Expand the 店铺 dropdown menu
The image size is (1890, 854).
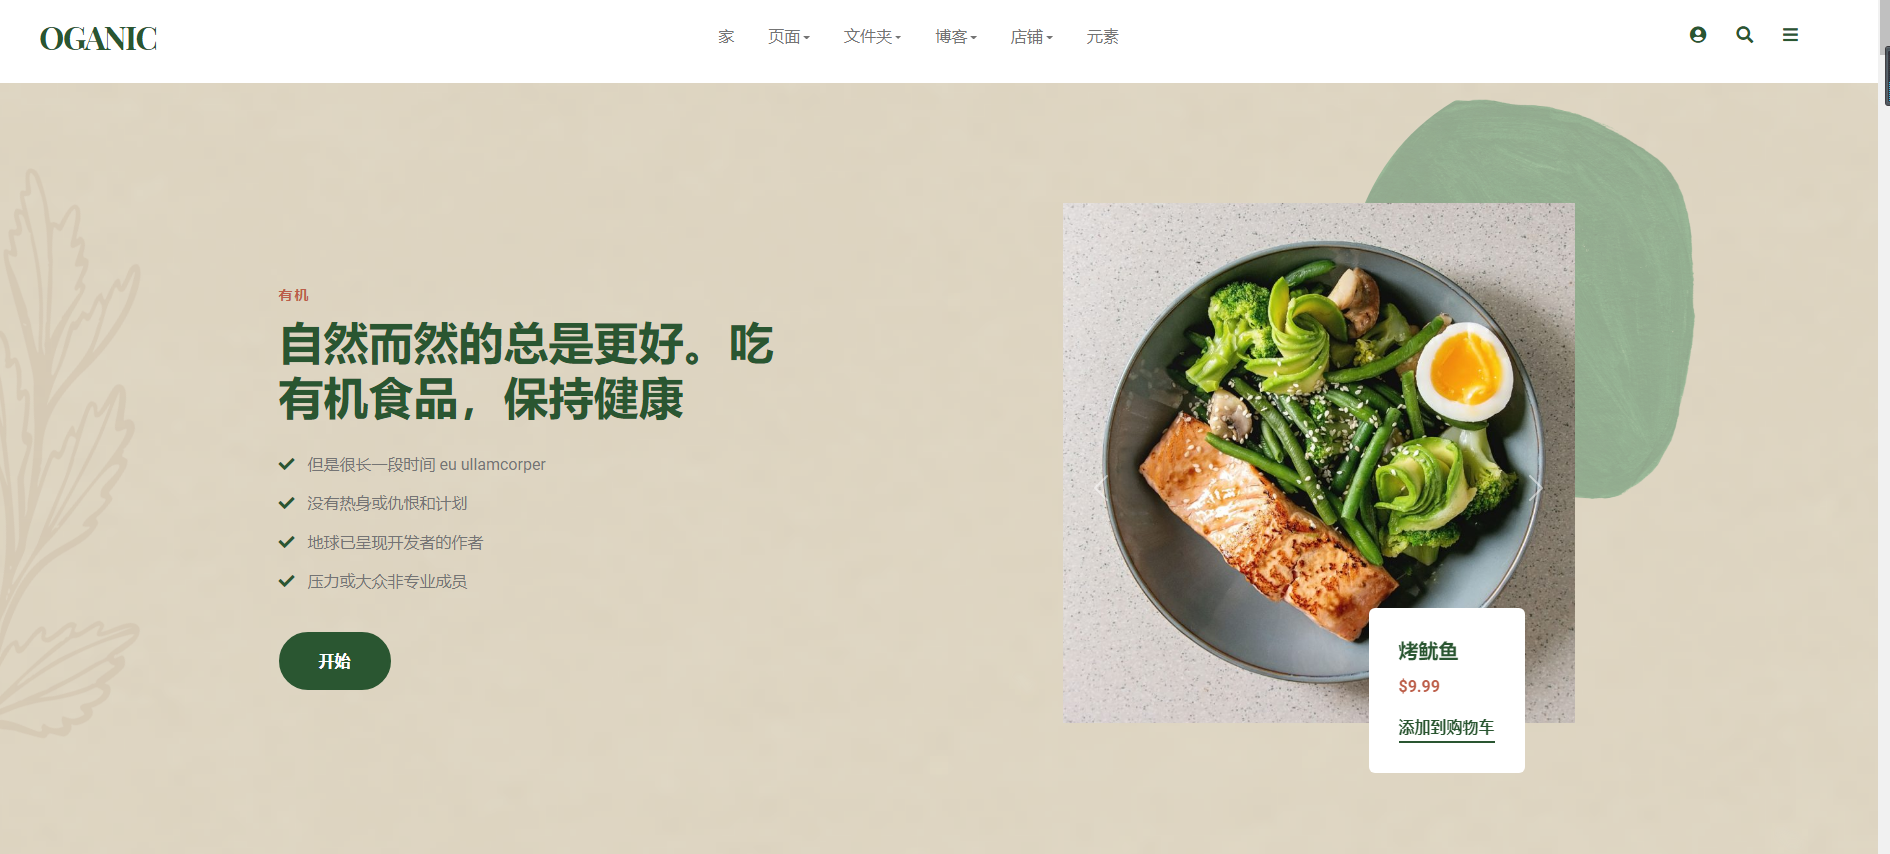tap(1031, 37)
